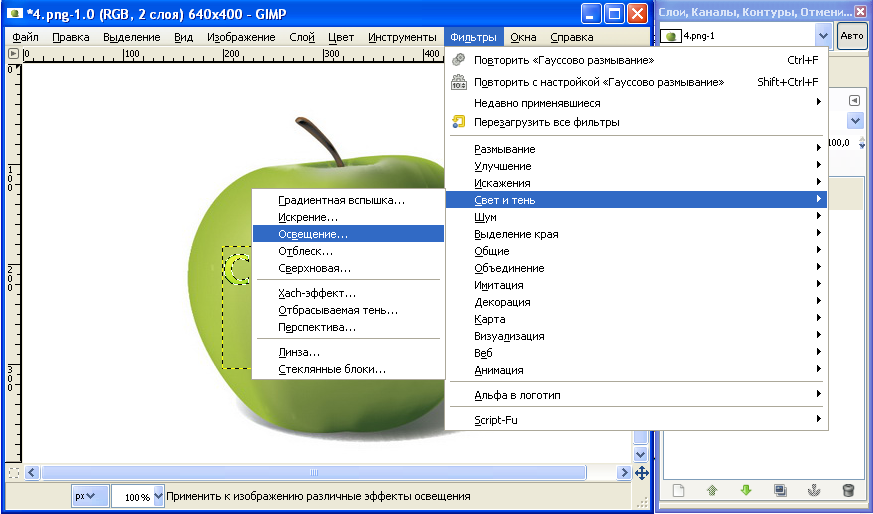Click the anchor layer icon

tap(814, 490)
